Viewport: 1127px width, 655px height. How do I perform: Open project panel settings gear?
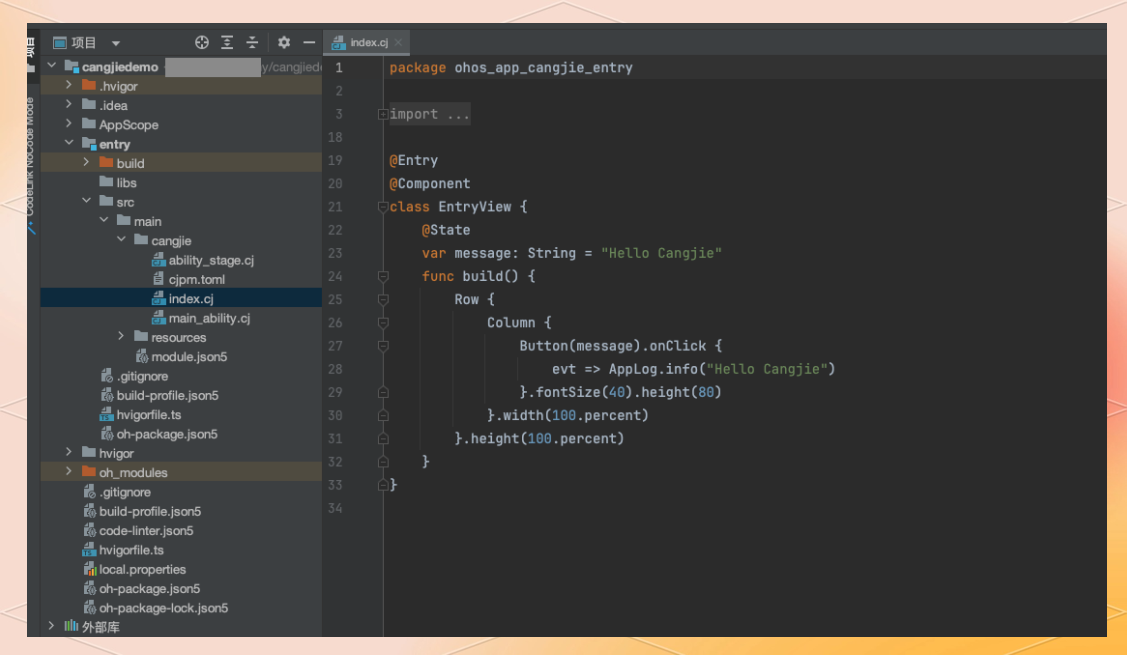(284, 42)
